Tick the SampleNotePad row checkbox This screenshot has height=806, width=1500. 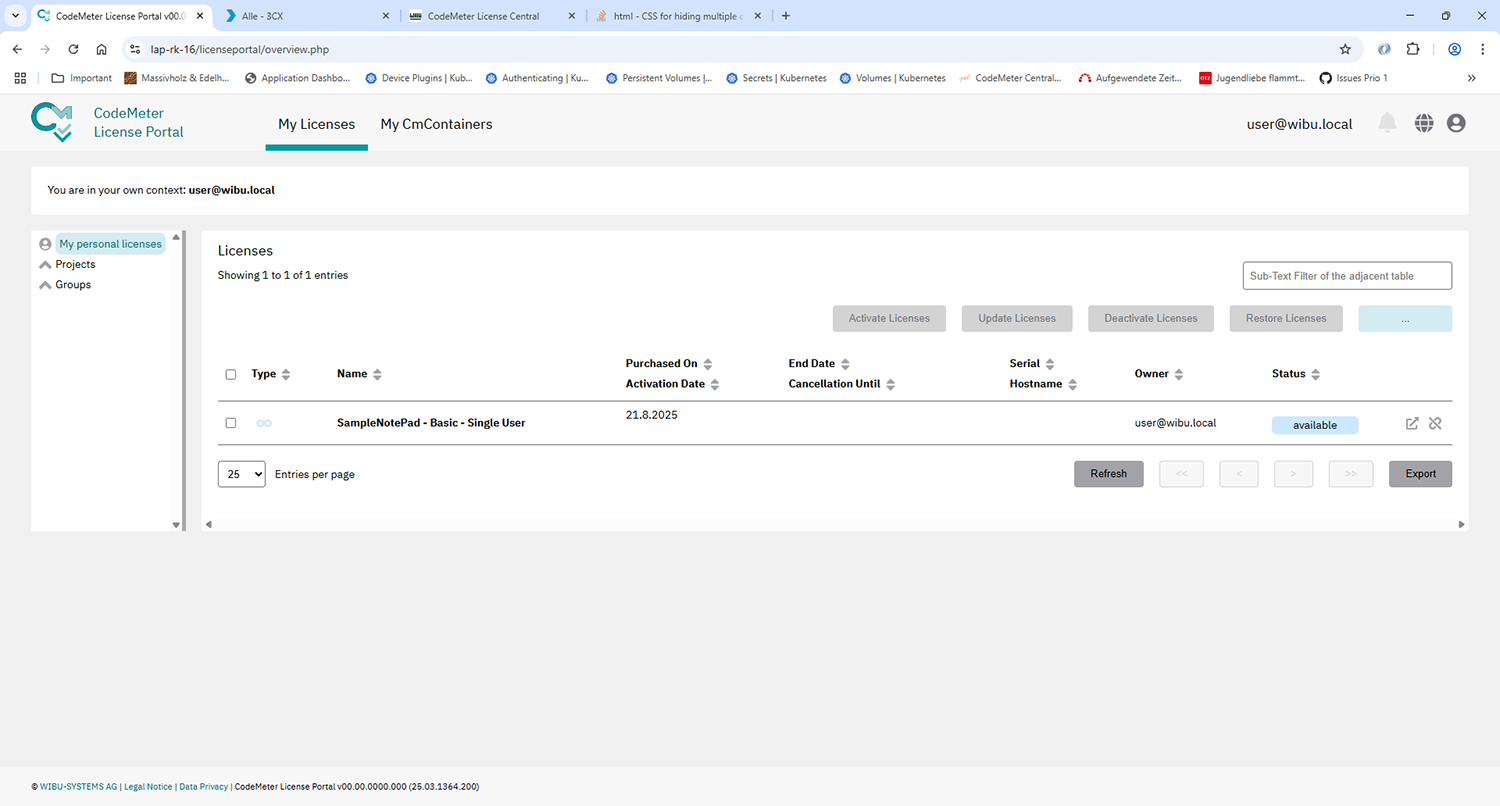[x=231, y=423]
